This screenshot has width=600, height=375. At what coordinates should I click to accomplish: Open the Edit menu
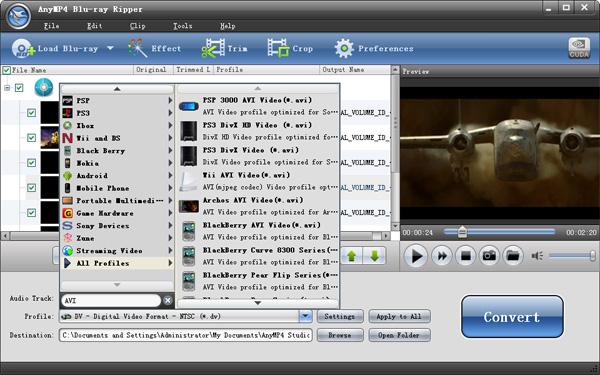pyautogui.click(x=95, y=26)
